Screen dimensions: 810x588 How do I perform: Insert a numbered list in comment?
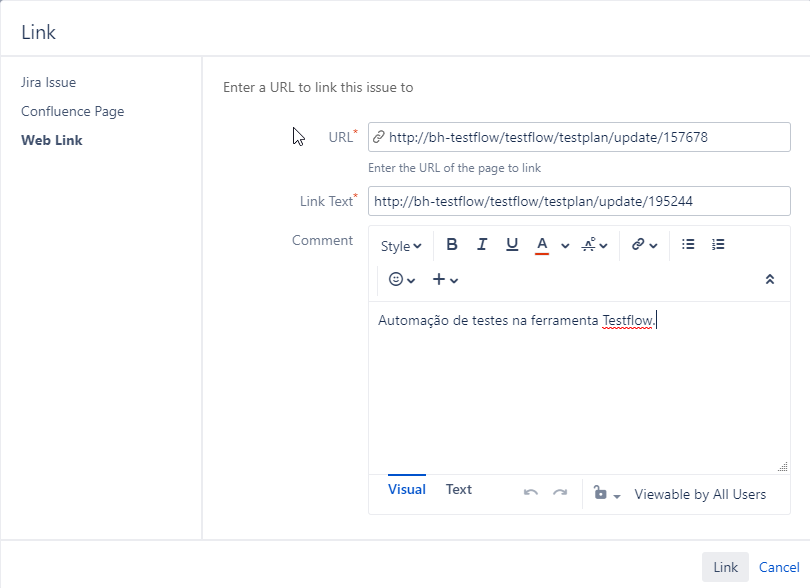pyautogui.click(x=718, y=245)
